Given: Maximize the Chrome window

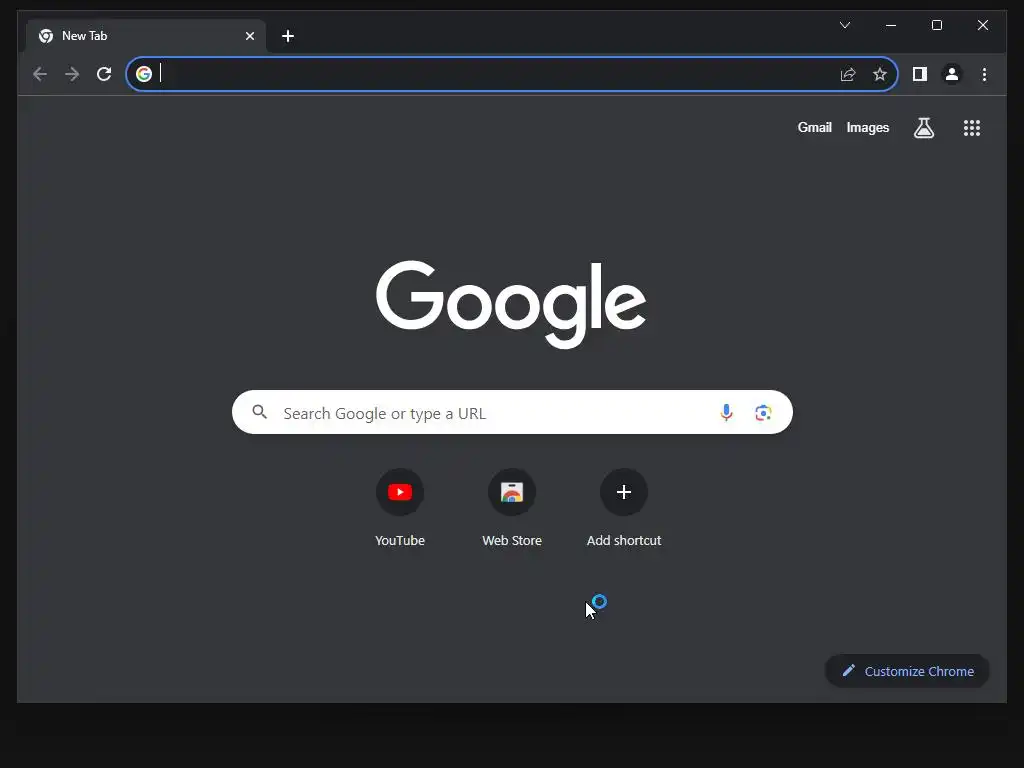Looking at the screenshot, I should pyautogui.click(x=936, y=25).
